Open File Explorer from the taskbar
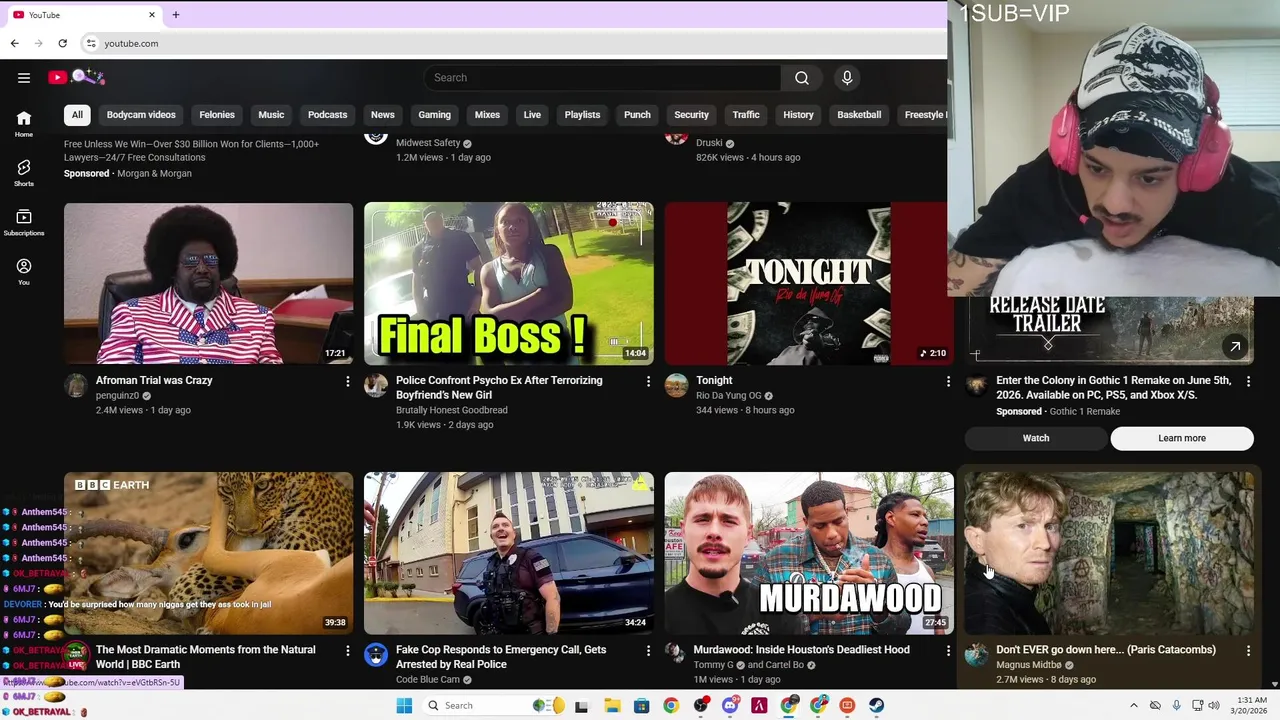The height and width of the screenshot is (720, 1280). tap(612, 706)
